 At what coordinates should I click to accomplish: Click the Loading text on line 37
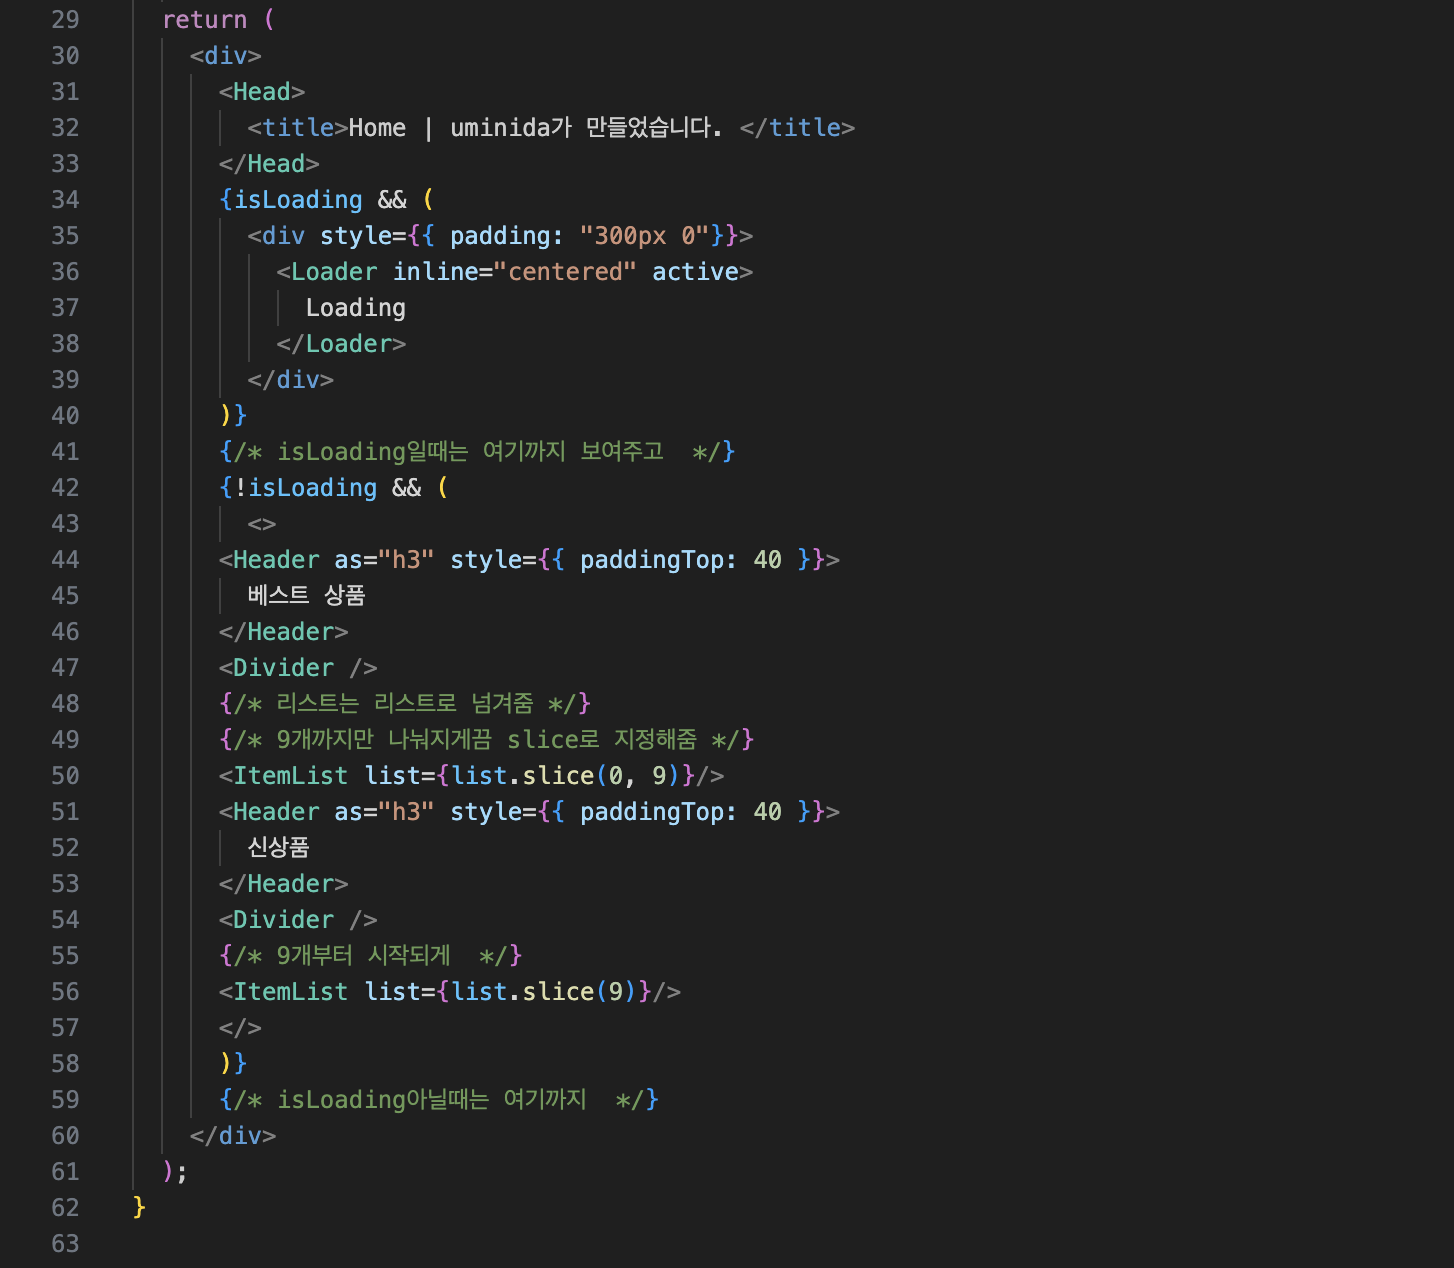pos(356,308)
